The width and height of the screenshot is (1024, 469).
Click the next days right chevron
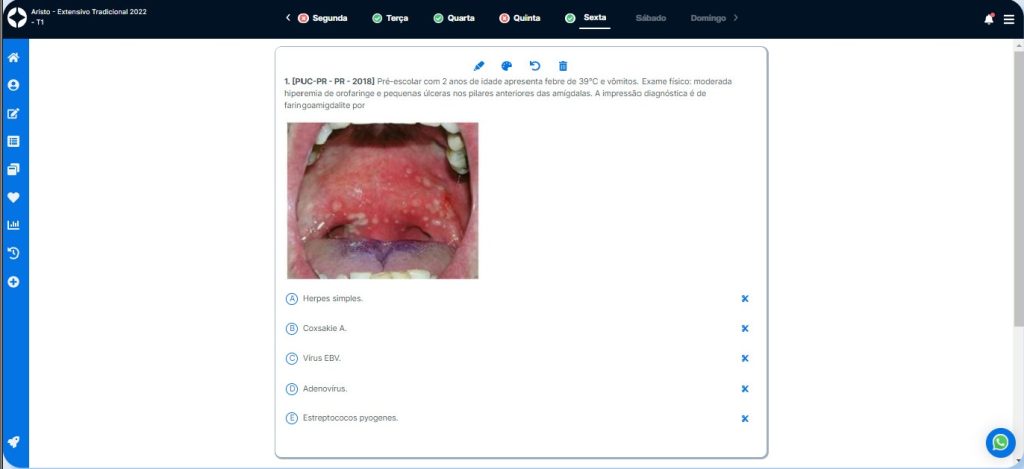click(736, 18)
